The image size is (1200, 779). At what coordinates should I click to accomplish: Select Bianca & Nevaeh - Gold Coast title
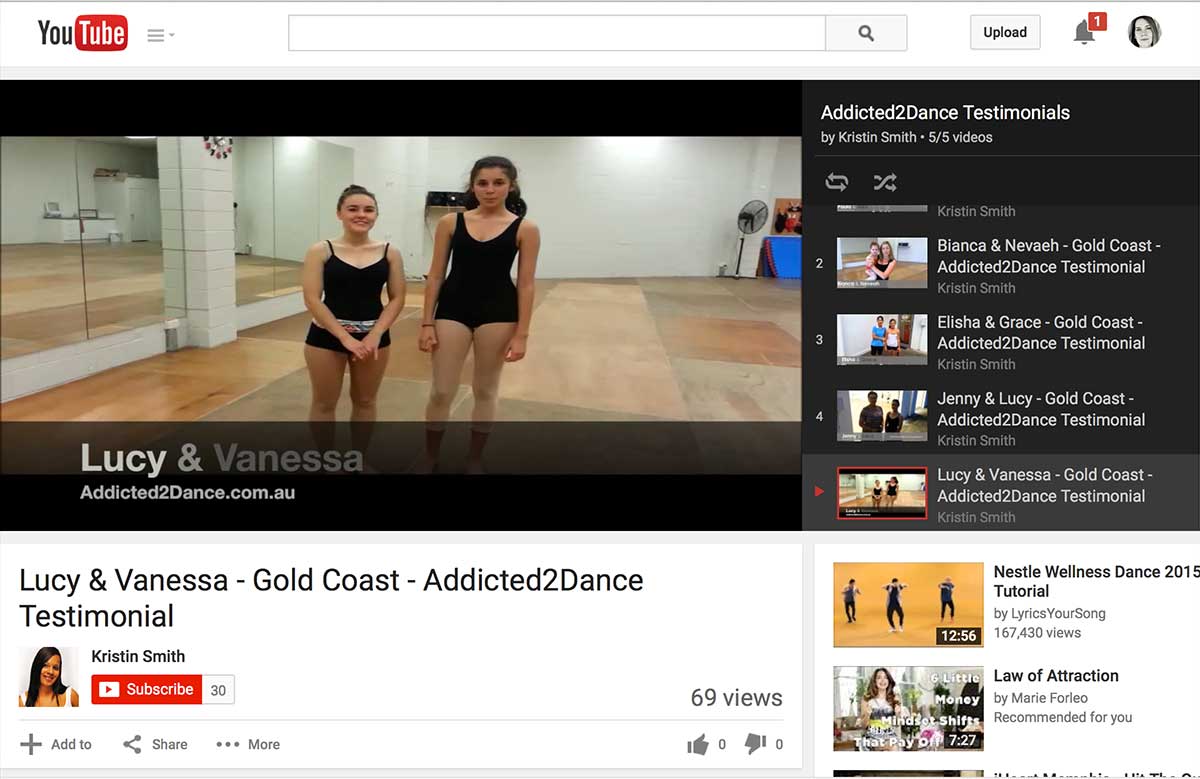(1049, 256)
